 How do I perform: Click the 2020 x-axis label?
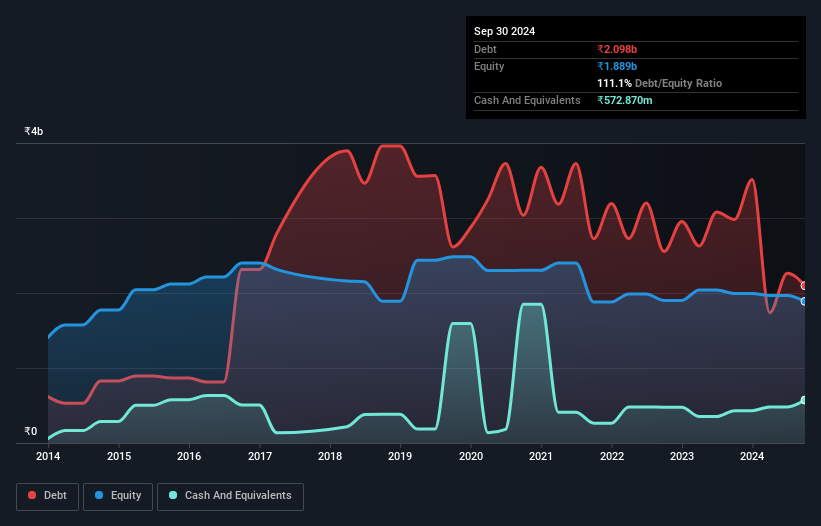471,456
